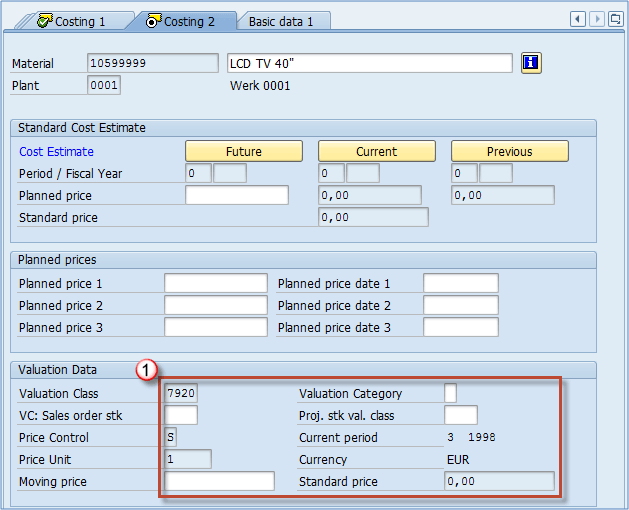Focus the Planned price 2 field

[x=216, y=305]
